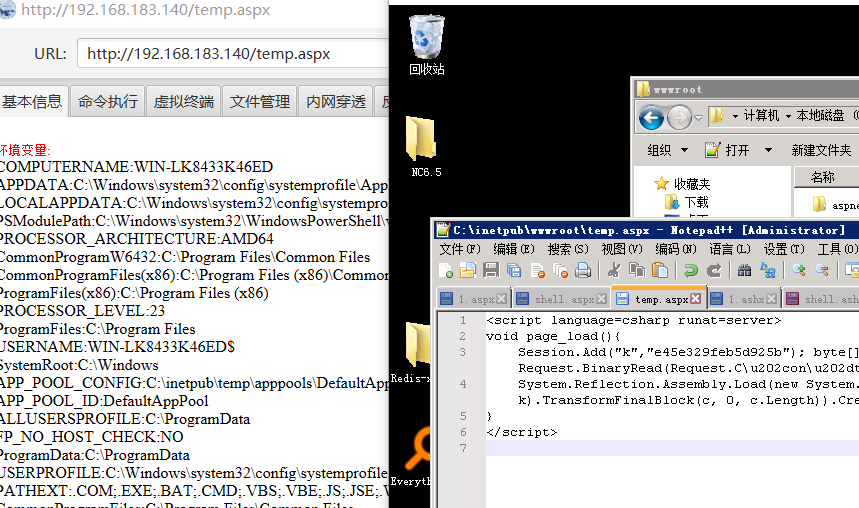
Task: Click the Zoom In magnifier icon
Action: coord(798,270)
